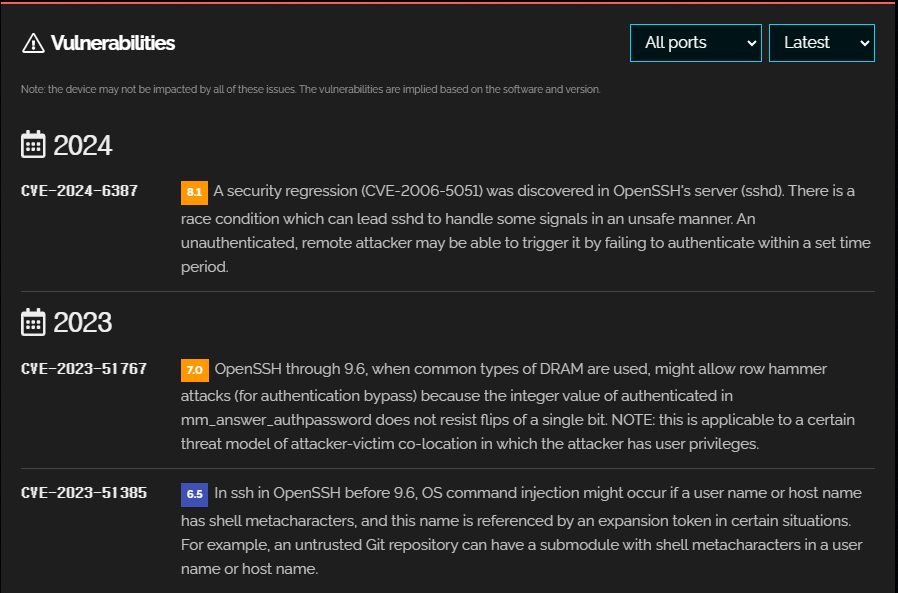
Task: Click the 2023 year heading
Action: 82,323
